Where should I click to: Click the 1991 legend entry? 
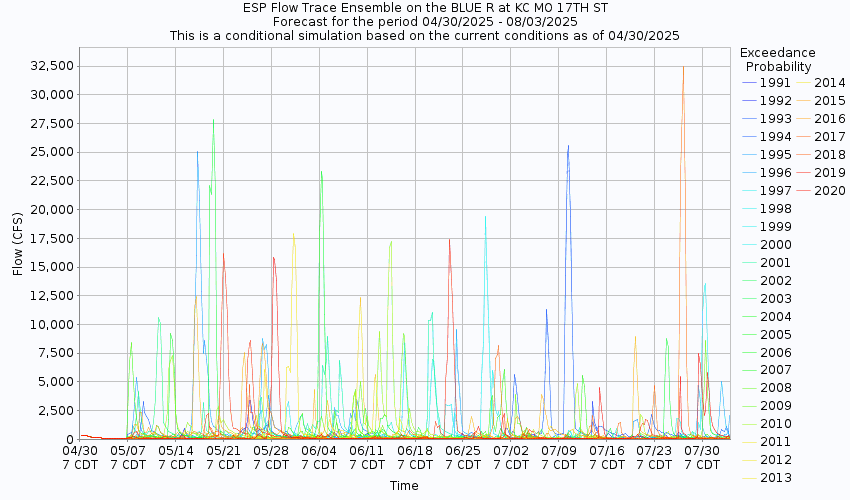(x=767, y=83)
